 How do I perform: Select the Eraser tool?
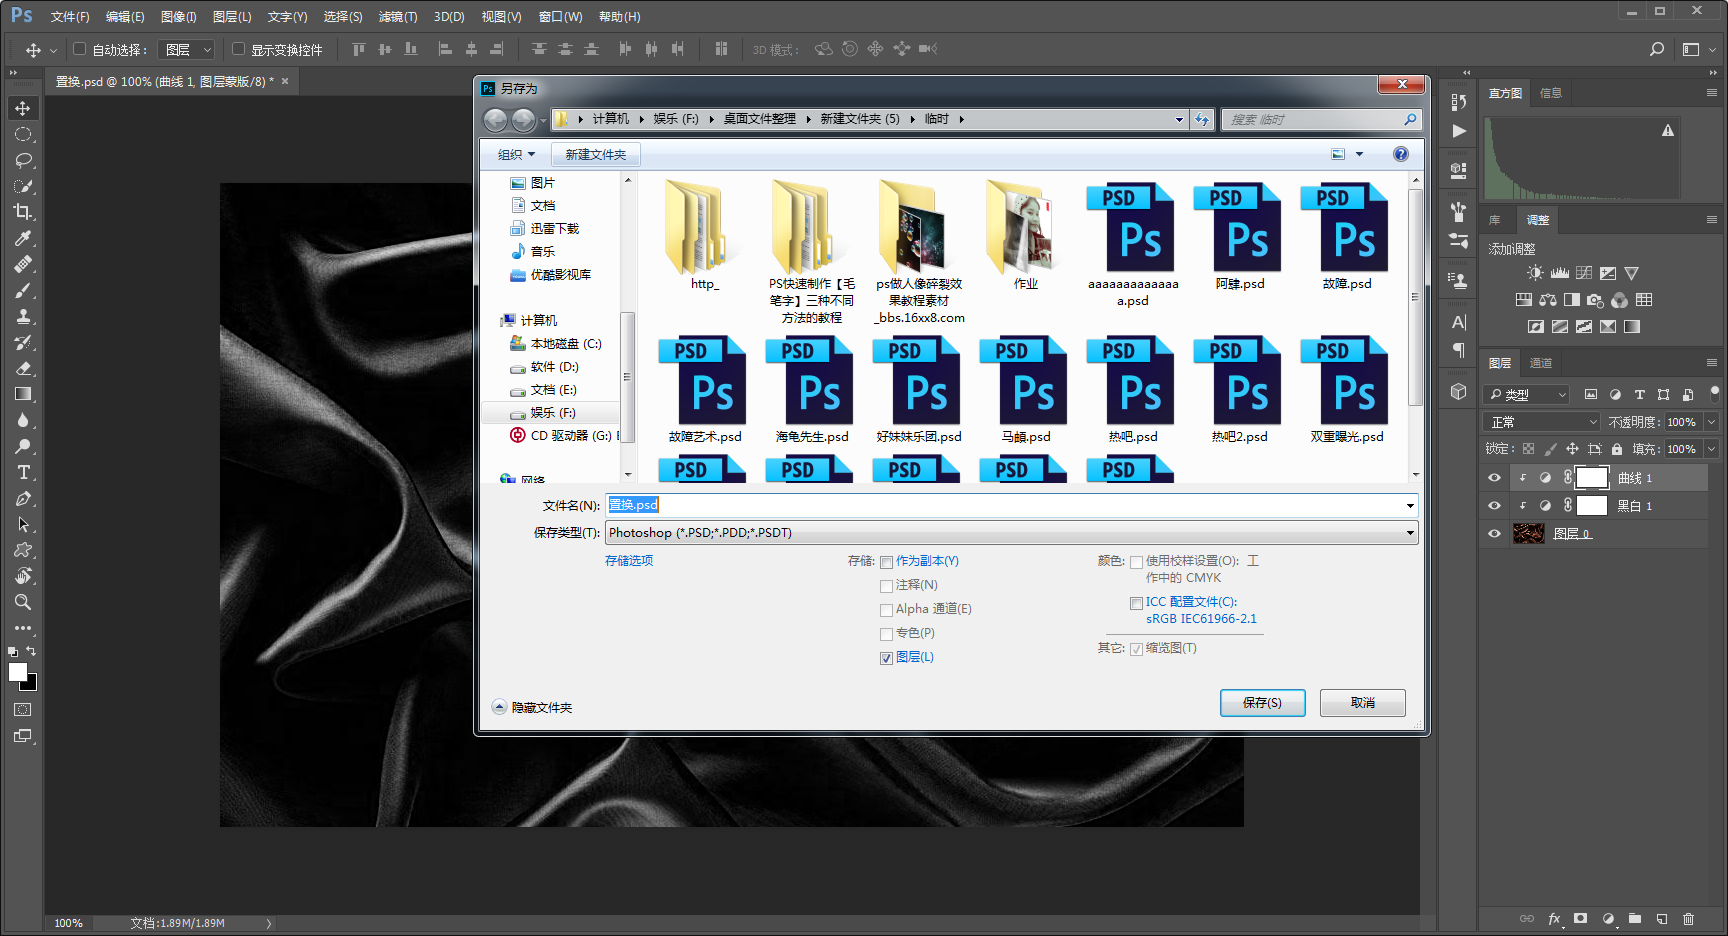tap(23, 368)
